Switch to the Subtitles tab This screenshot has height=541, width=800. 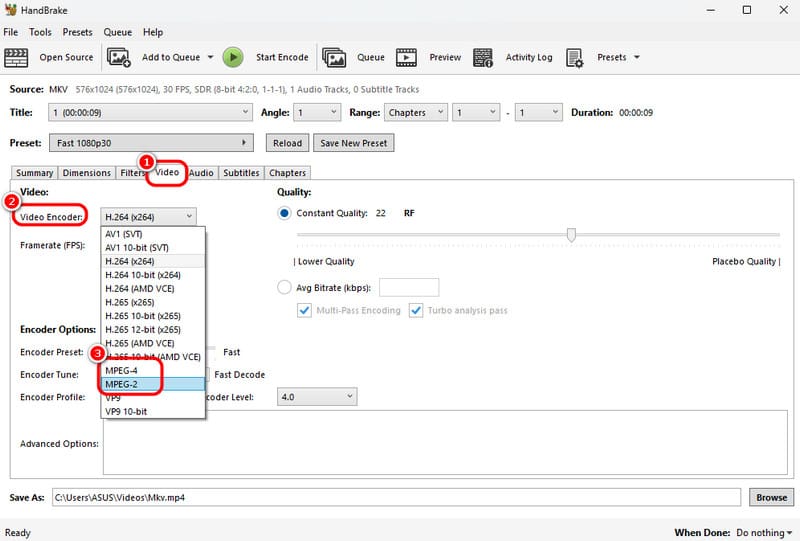[x=241, y=173]
